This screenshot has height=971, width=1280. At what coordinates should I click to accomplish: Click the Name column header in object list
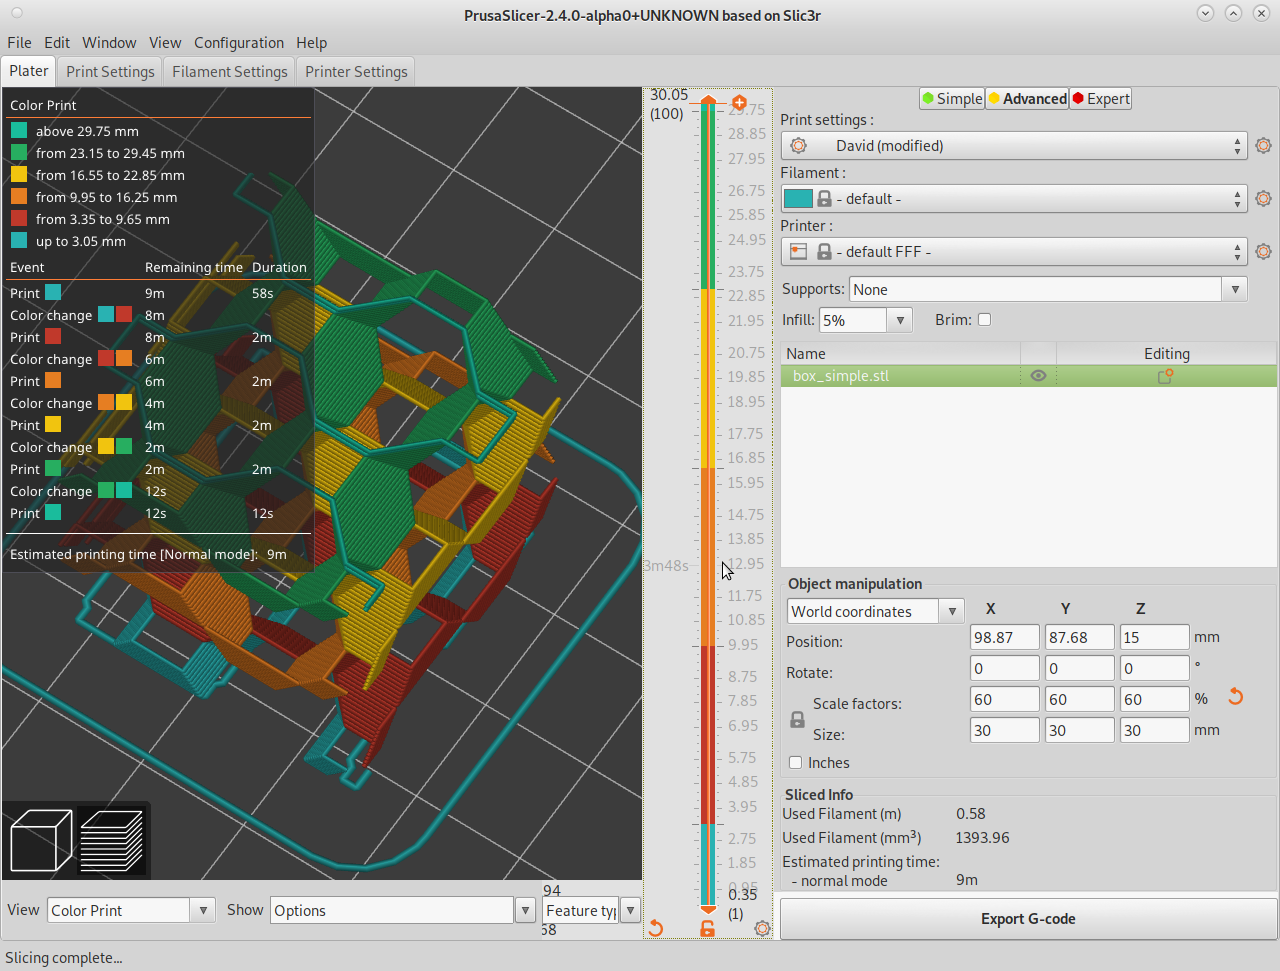pyautogui.click(x=900, y=353)
